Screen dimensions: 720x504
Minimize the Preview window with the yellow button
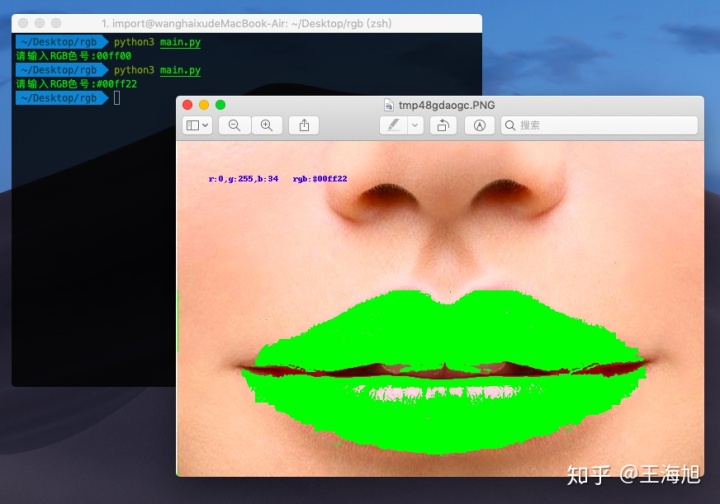204,105
